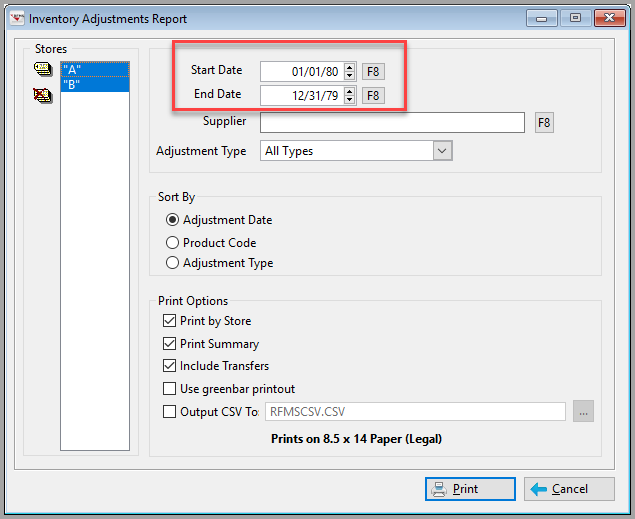Increase End Date with the up spinner
Screen dimensions: 635x519
click(349, 91)
